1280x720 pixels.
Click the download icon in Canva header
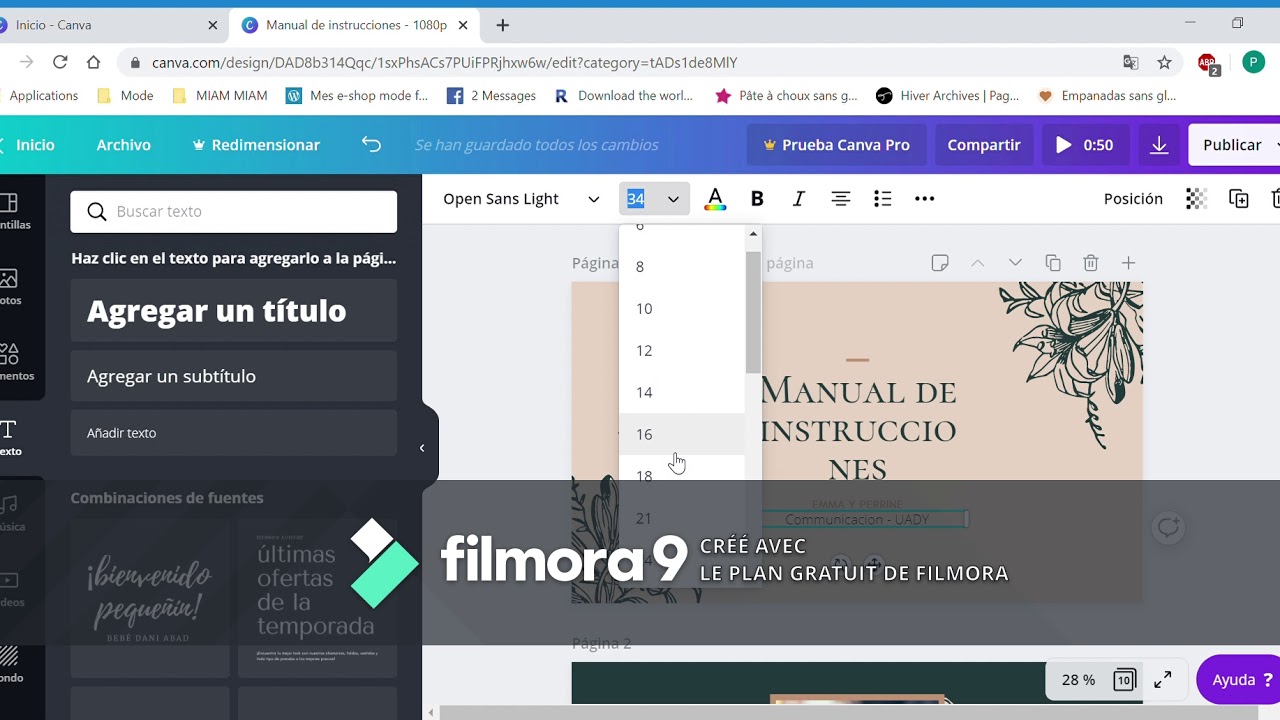point(1159,145)
